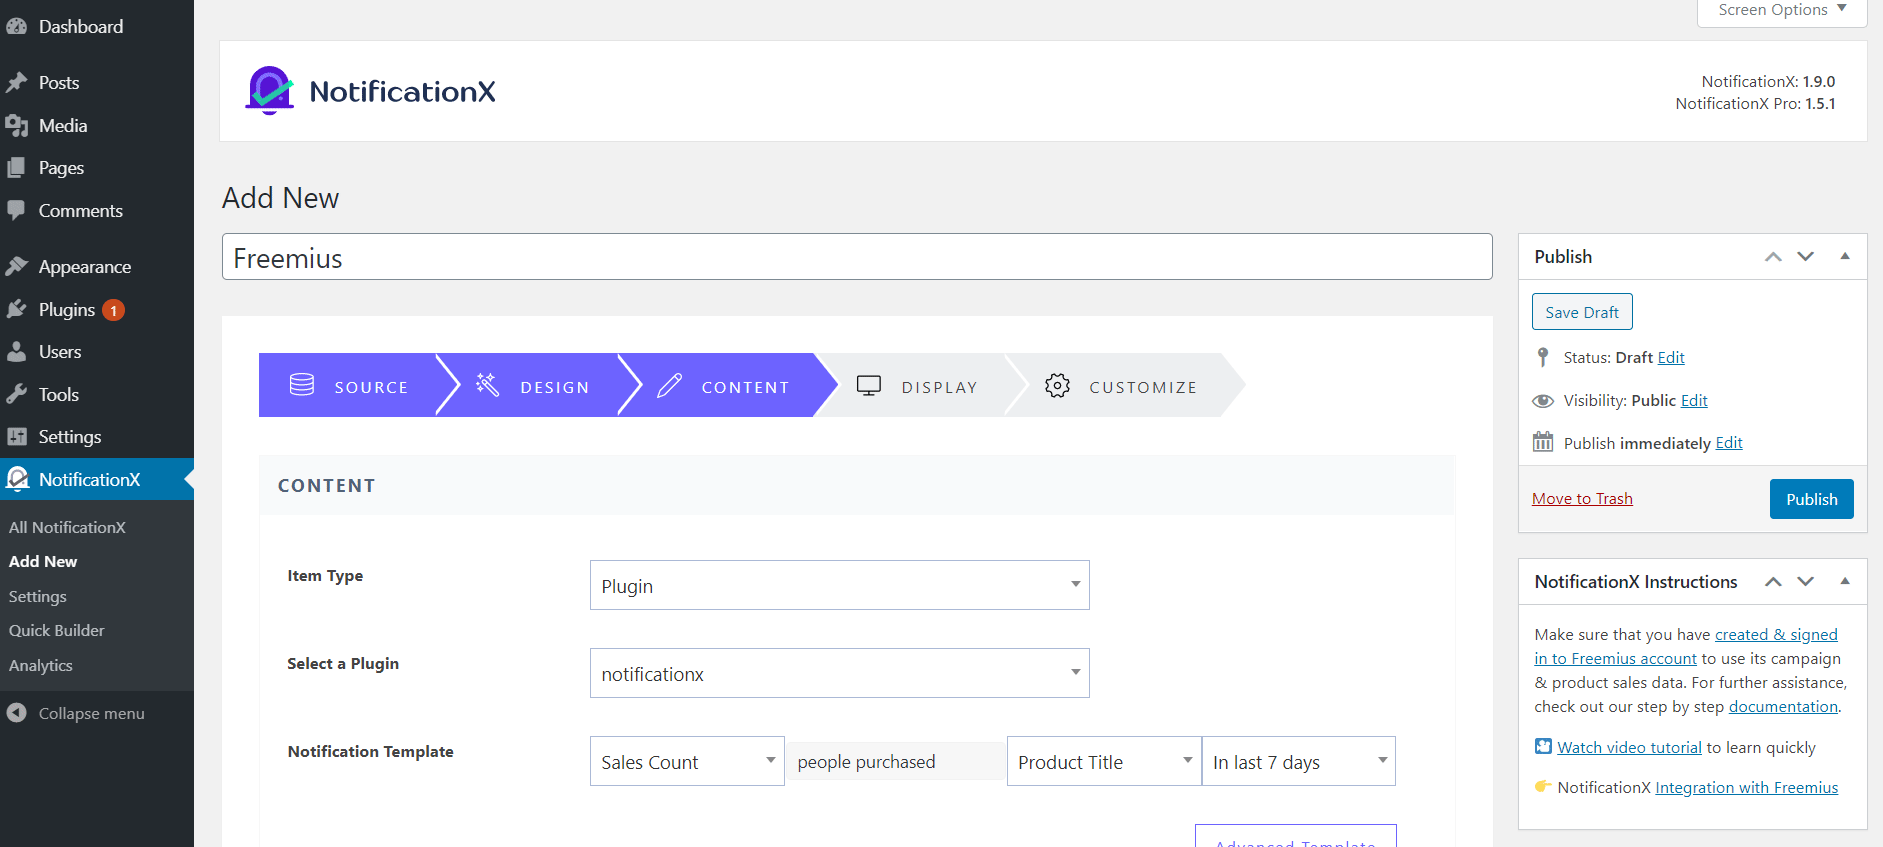Screen dimensions: 1883x847
Task: Click the Appearance brush icon
Action: click(17, 267)
